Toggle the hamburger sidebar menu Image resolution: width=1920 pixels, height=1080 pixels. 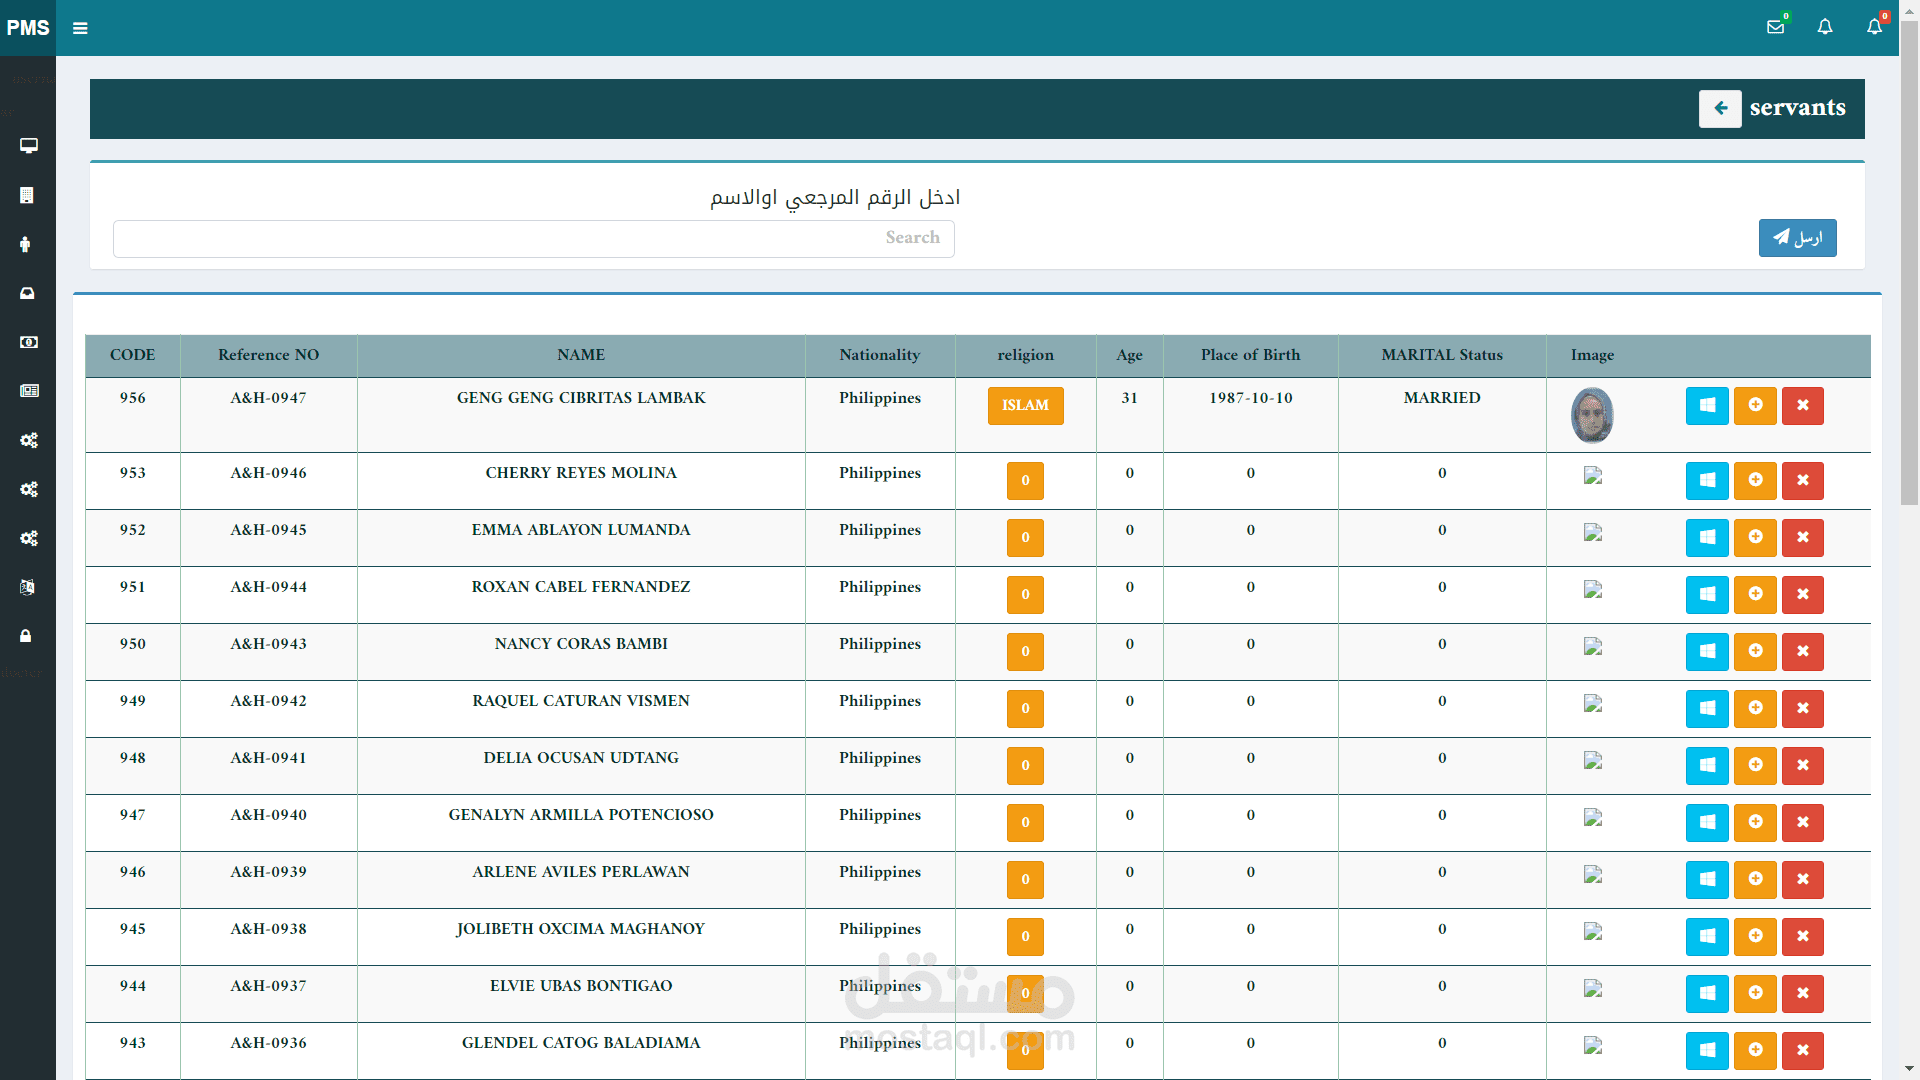coord(80,28)
